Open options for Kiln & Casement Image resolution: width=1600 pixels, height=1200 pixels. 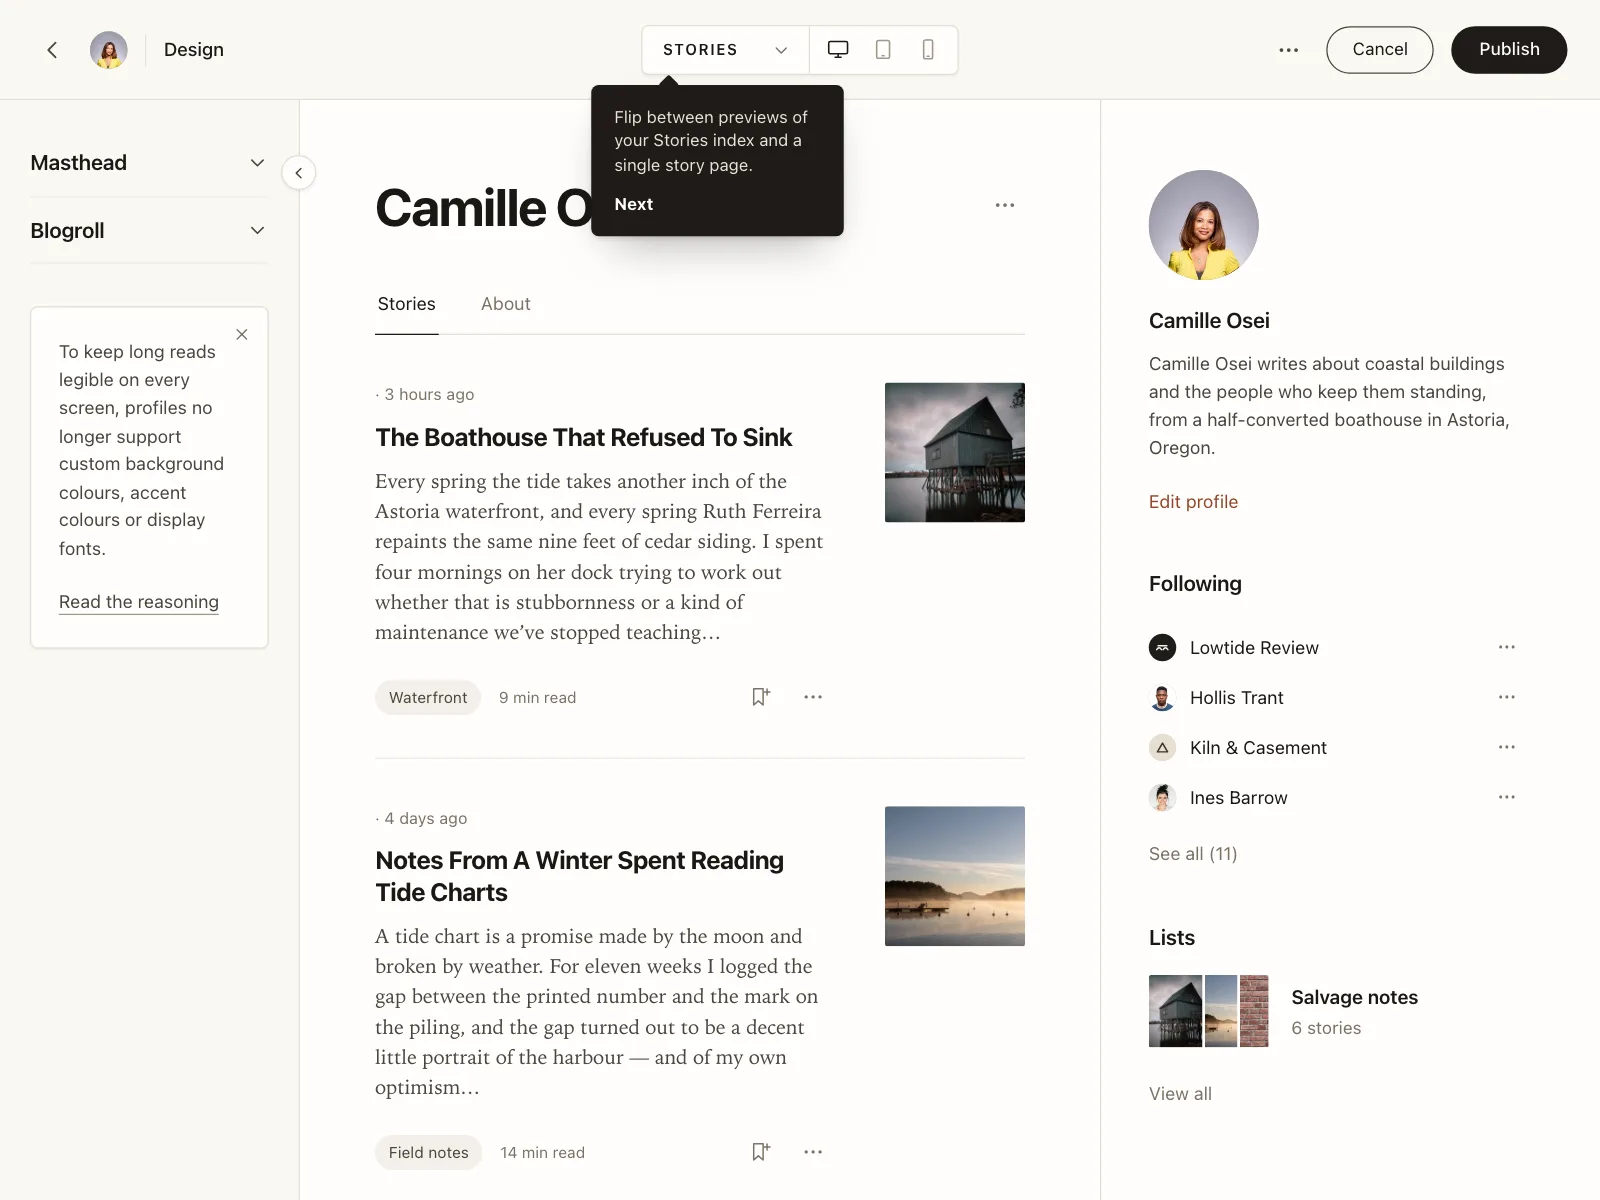coord(1507,747)
